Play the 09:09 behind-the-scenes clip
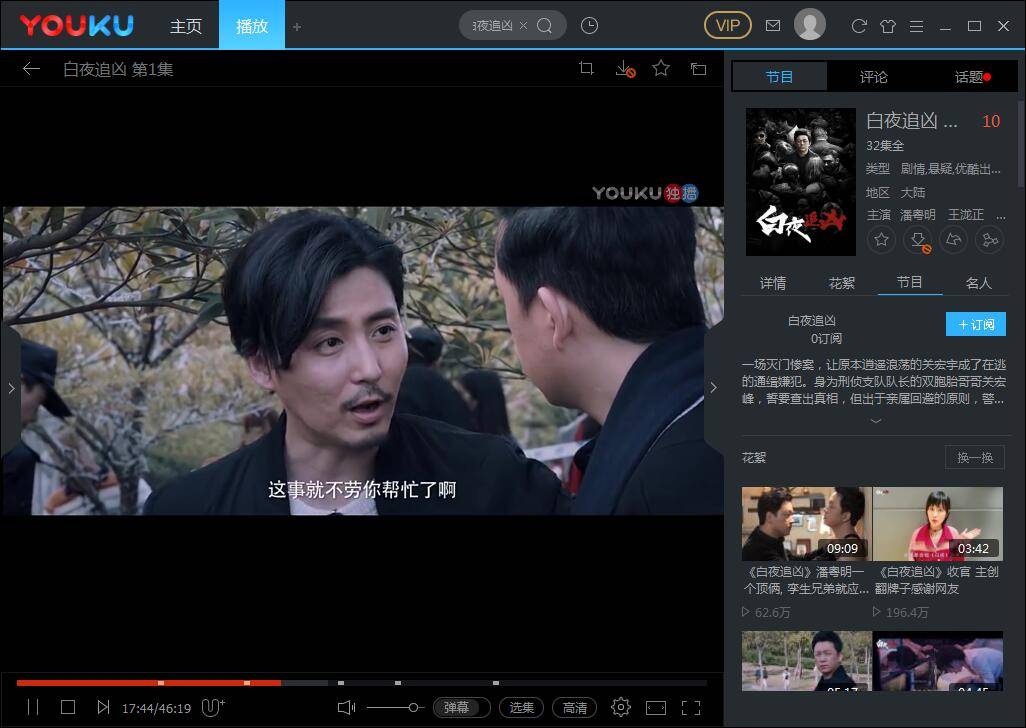Image resolution: width=1026 pixels, height=728 pixels. coord(807,524)
